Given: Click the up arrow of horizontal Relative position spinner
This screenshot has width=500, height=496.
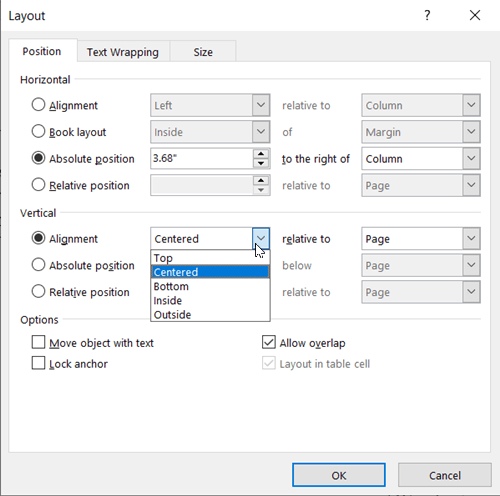Looking at the screenshot, I should tap(261, 180).
